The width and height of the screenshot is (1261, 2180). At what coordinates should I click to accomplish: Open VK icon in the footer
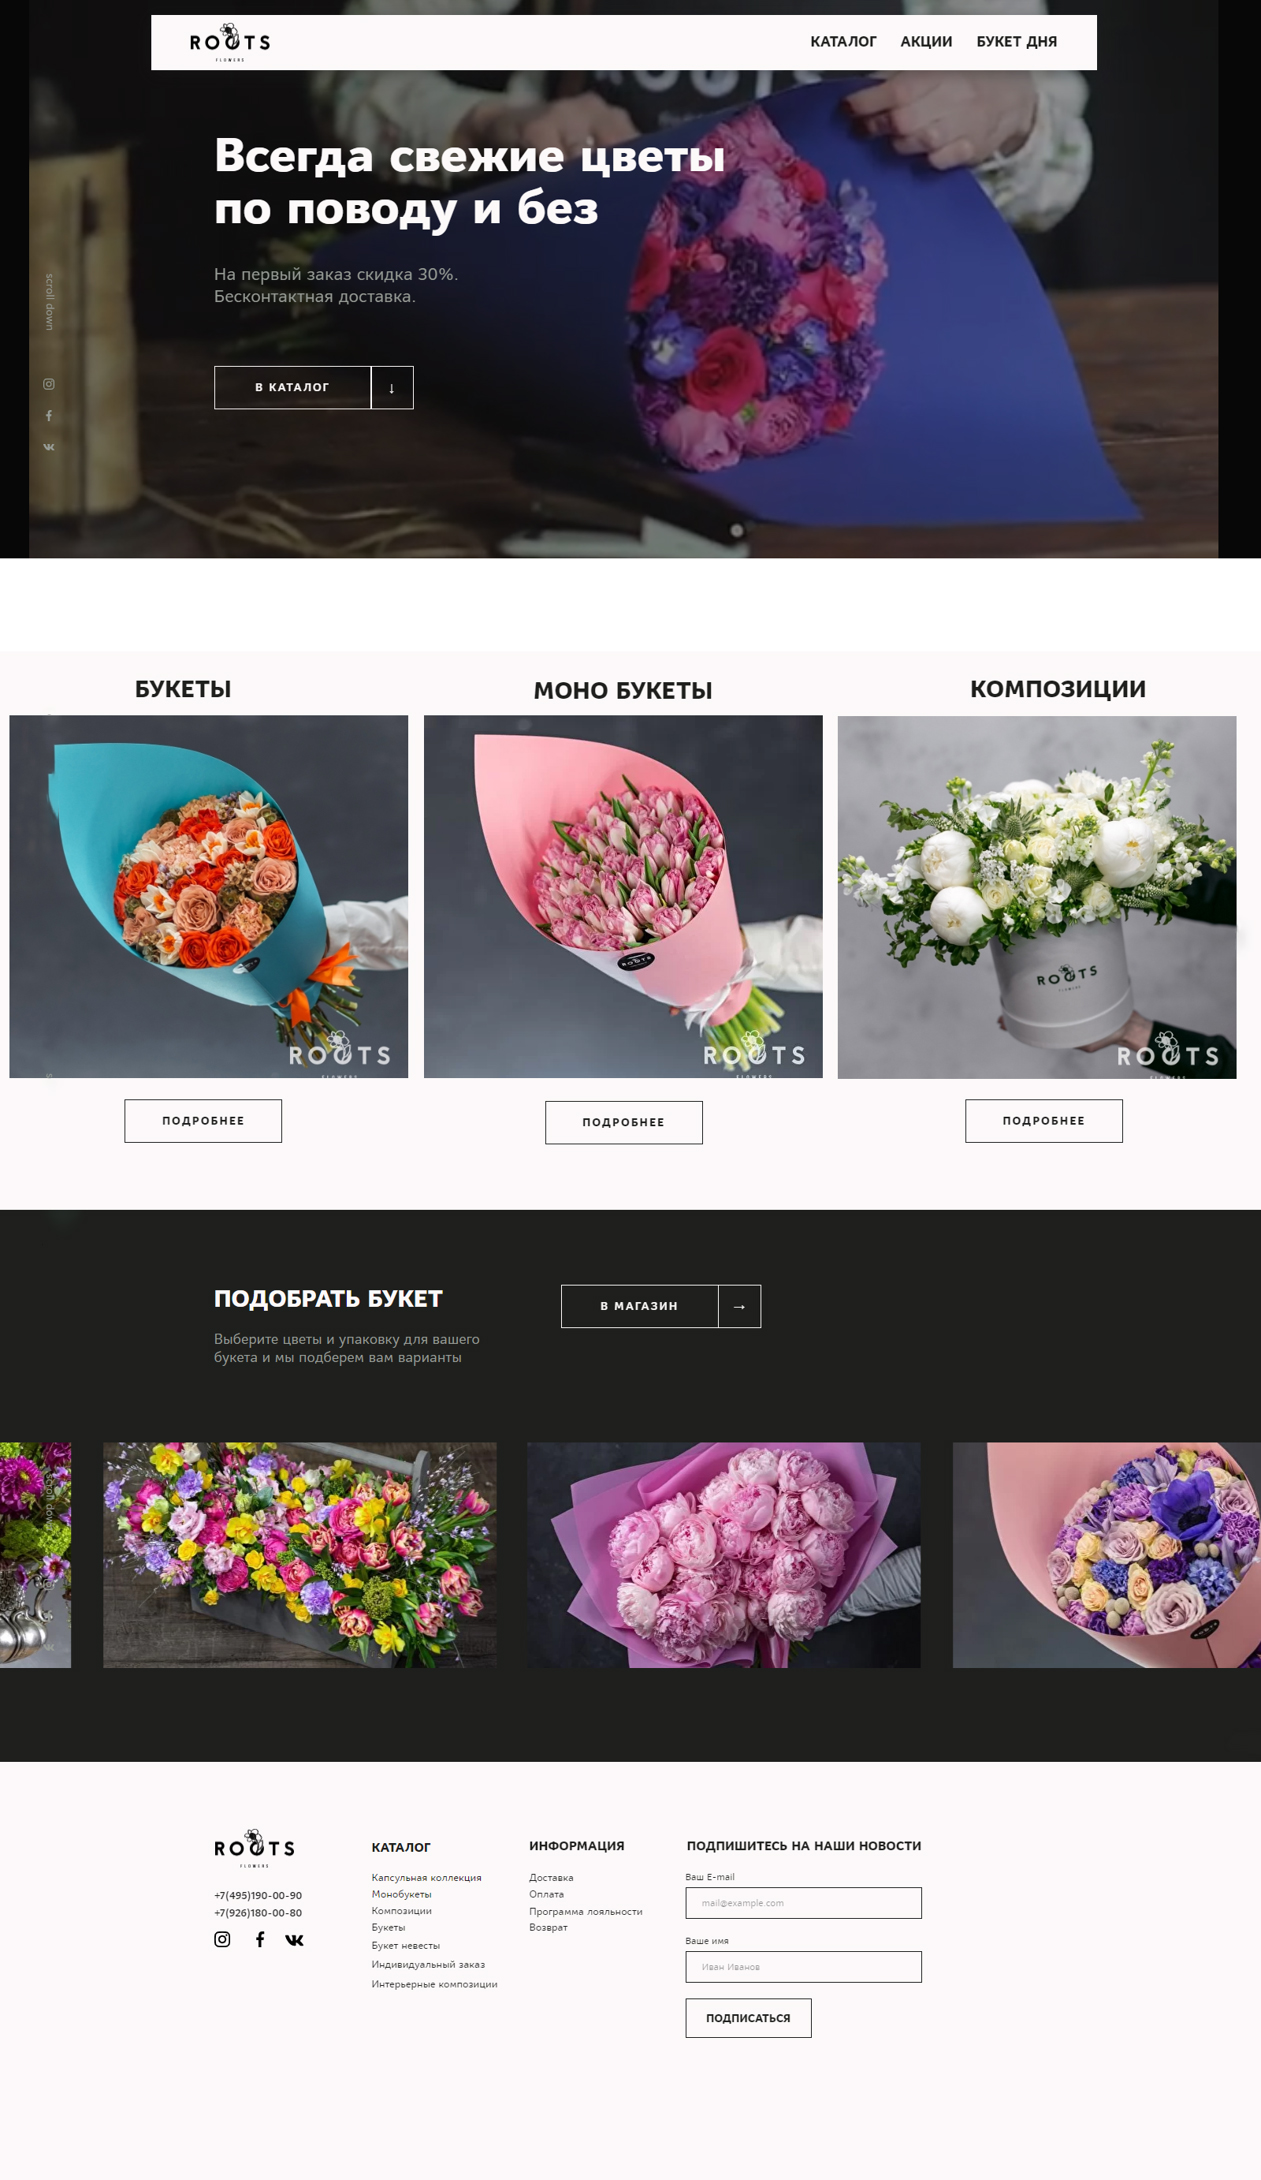pyautogui.click(x=294, y=1940)
